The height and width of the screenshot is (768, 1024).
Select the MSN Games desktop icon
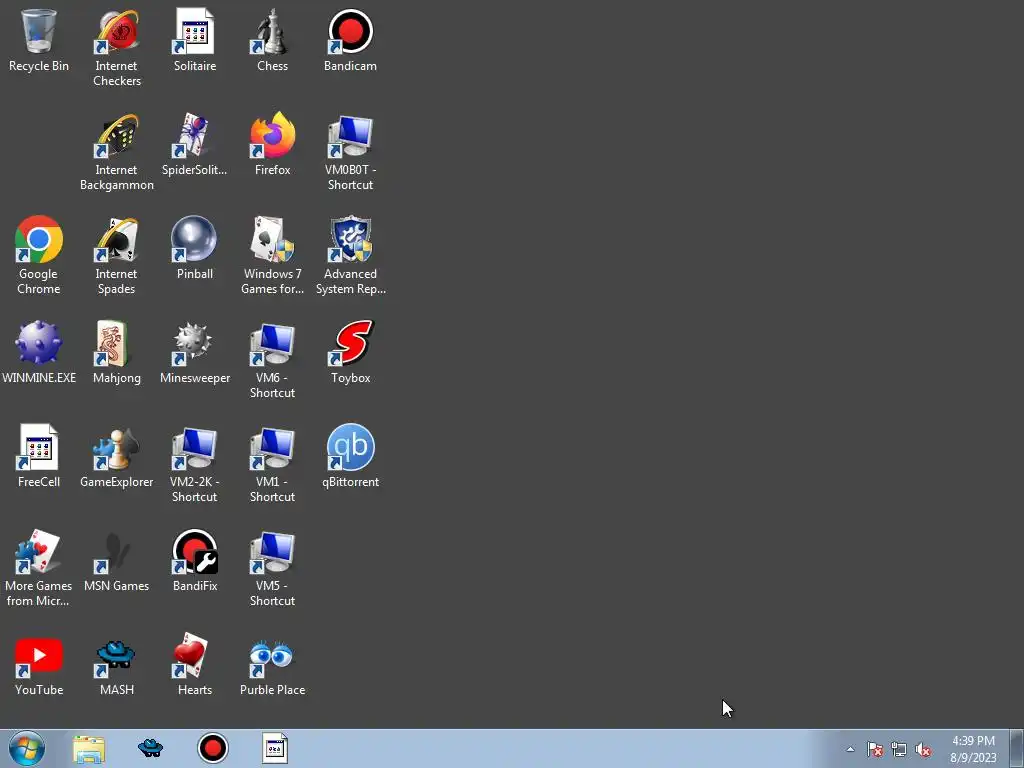pyautogui.click(x=117, y=560)
